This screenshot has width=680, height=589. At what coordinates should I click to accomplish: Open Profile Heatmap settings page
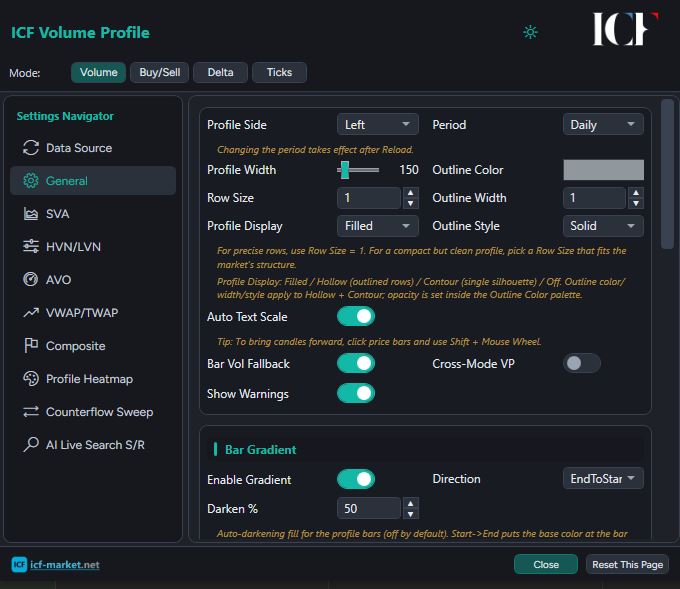click(93, 379)
